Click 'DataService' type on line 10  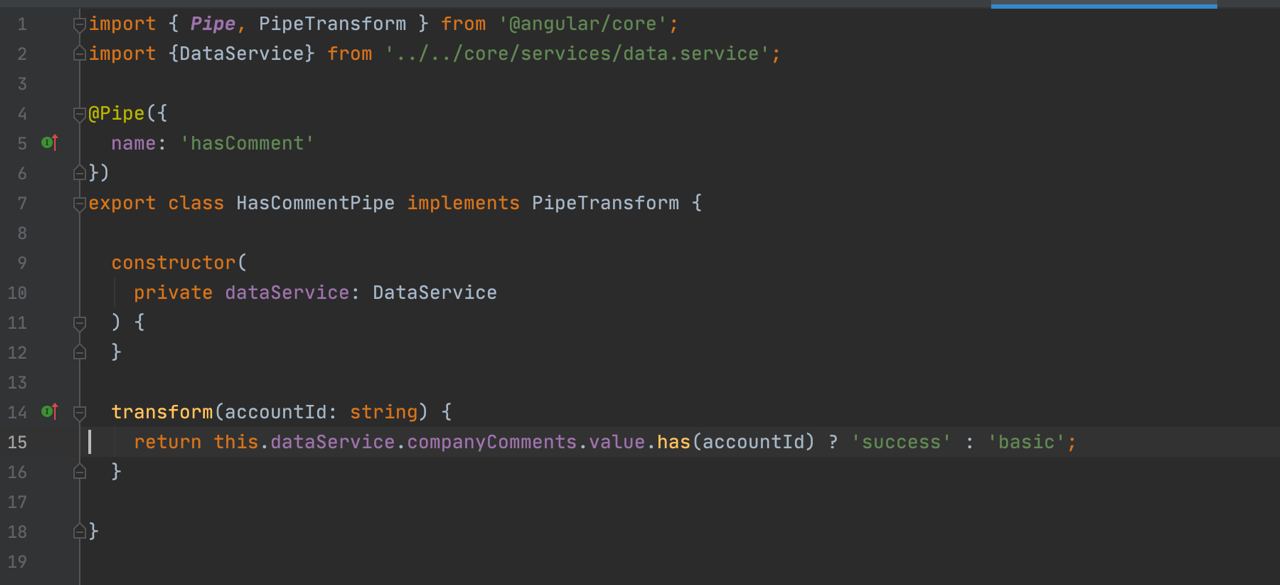click(435, 293)
